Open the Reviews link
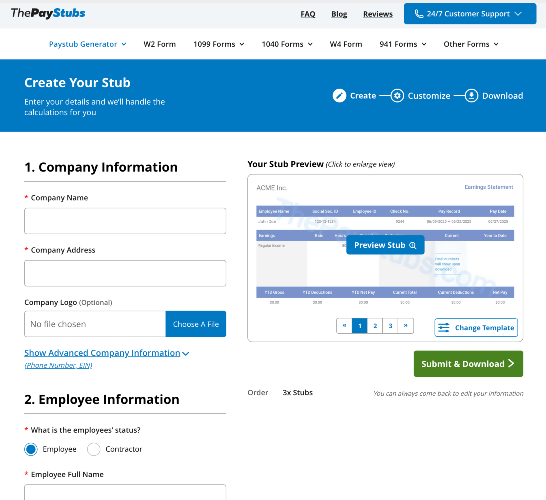 378,14
